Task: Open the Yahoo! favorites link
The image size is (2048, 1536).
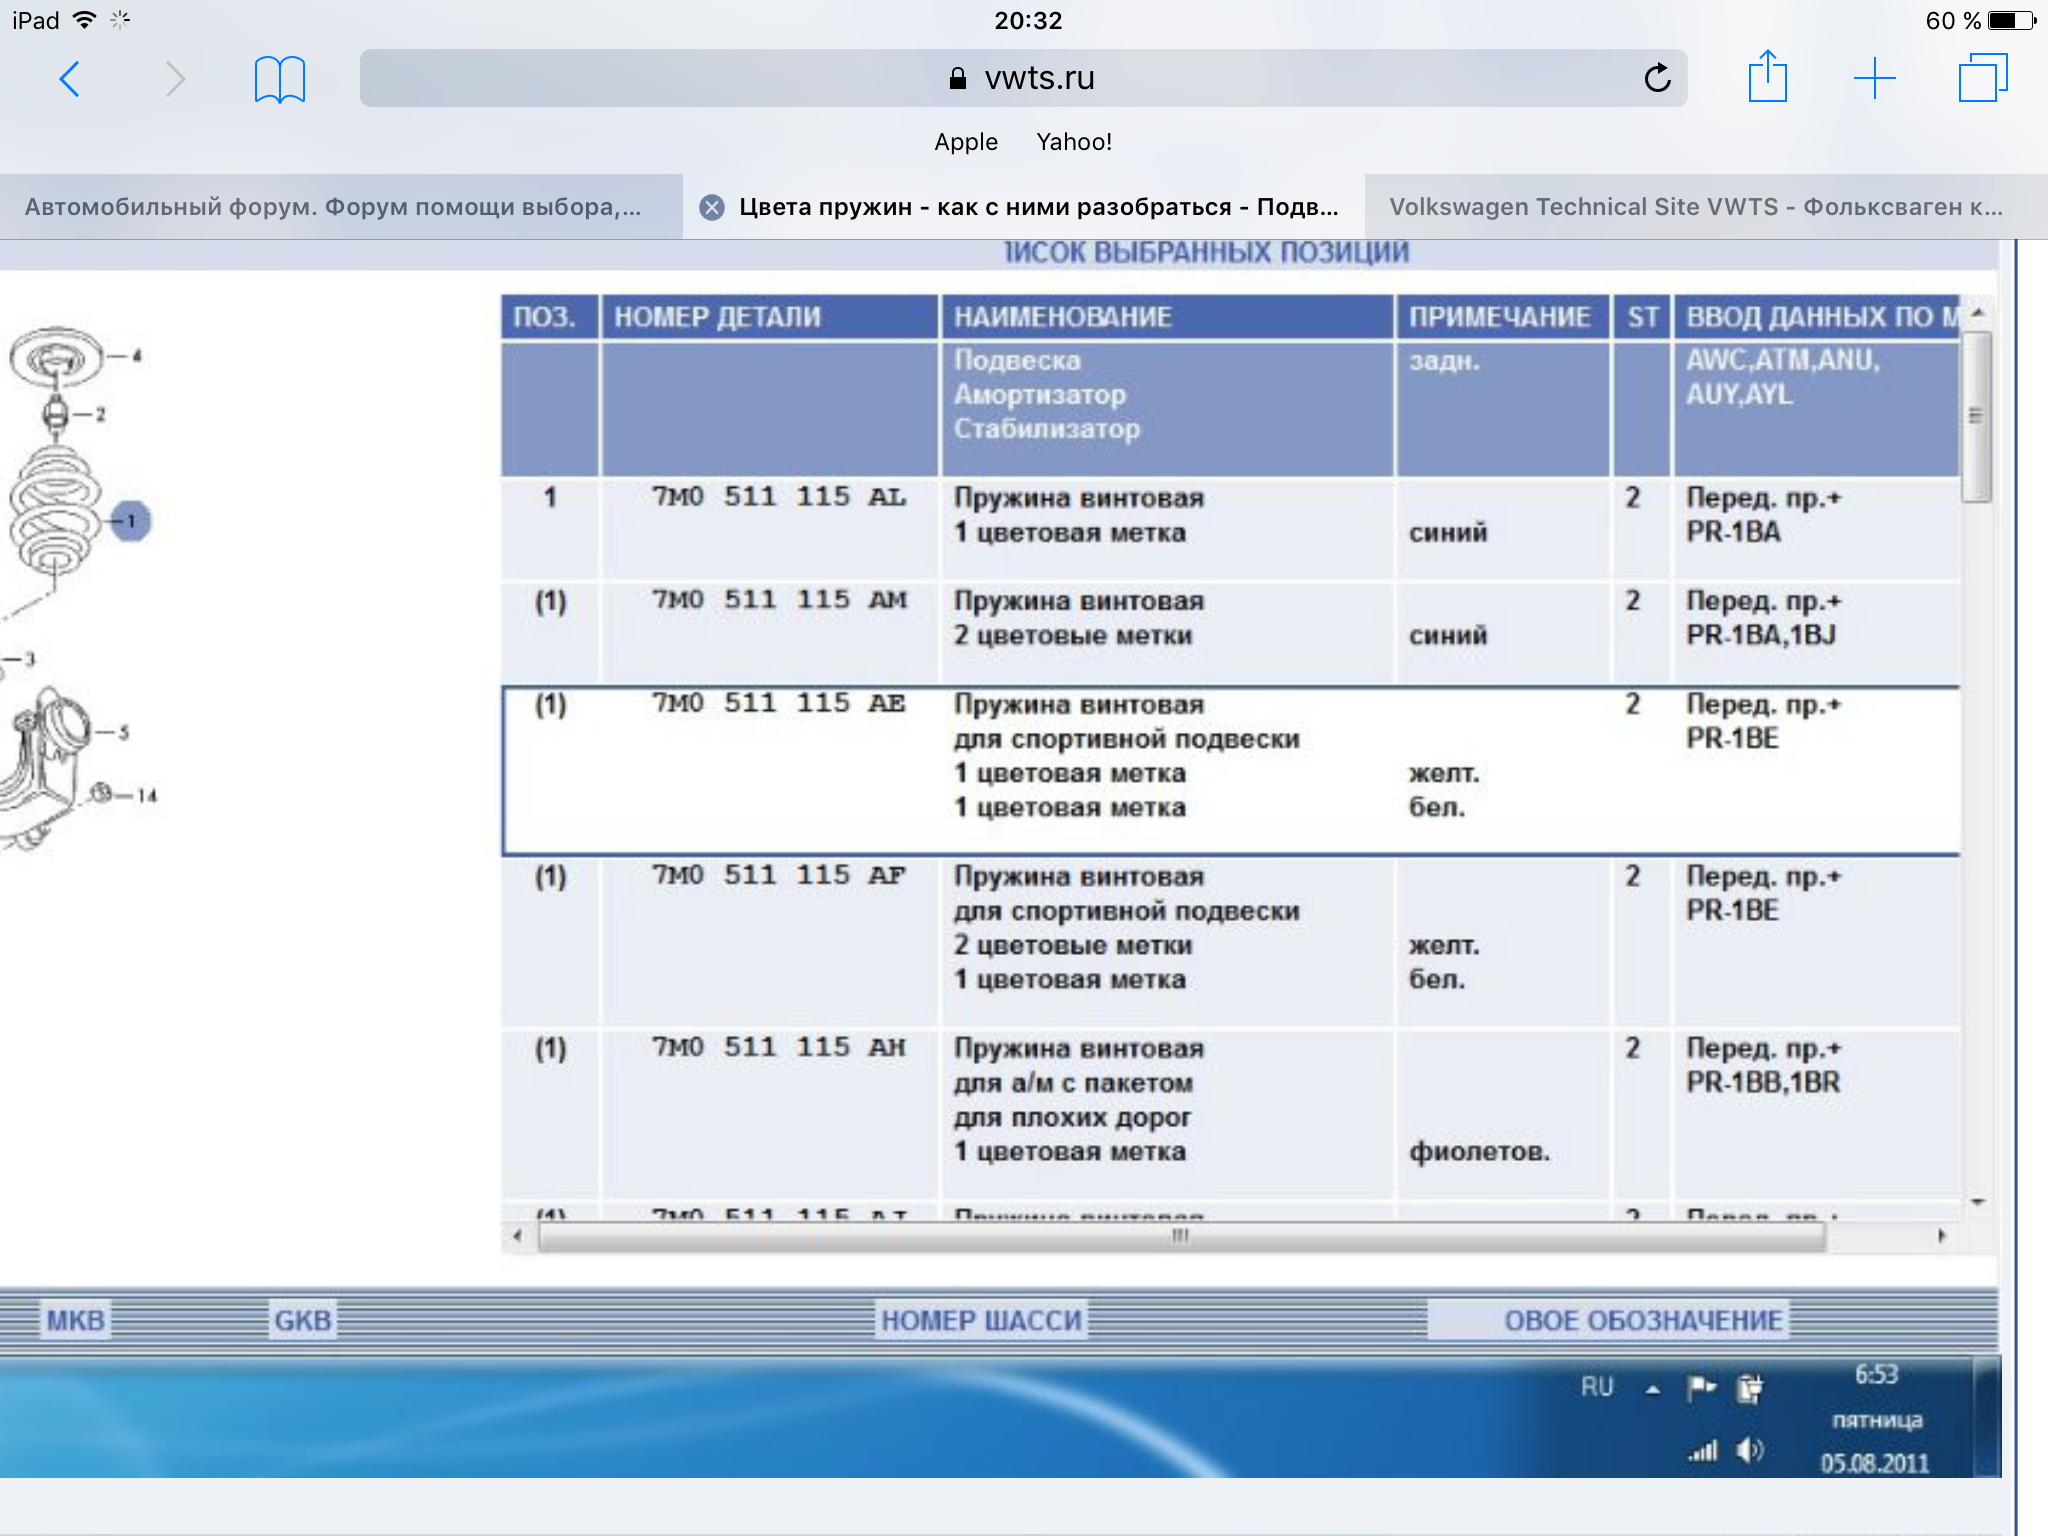Action: 1074,142
